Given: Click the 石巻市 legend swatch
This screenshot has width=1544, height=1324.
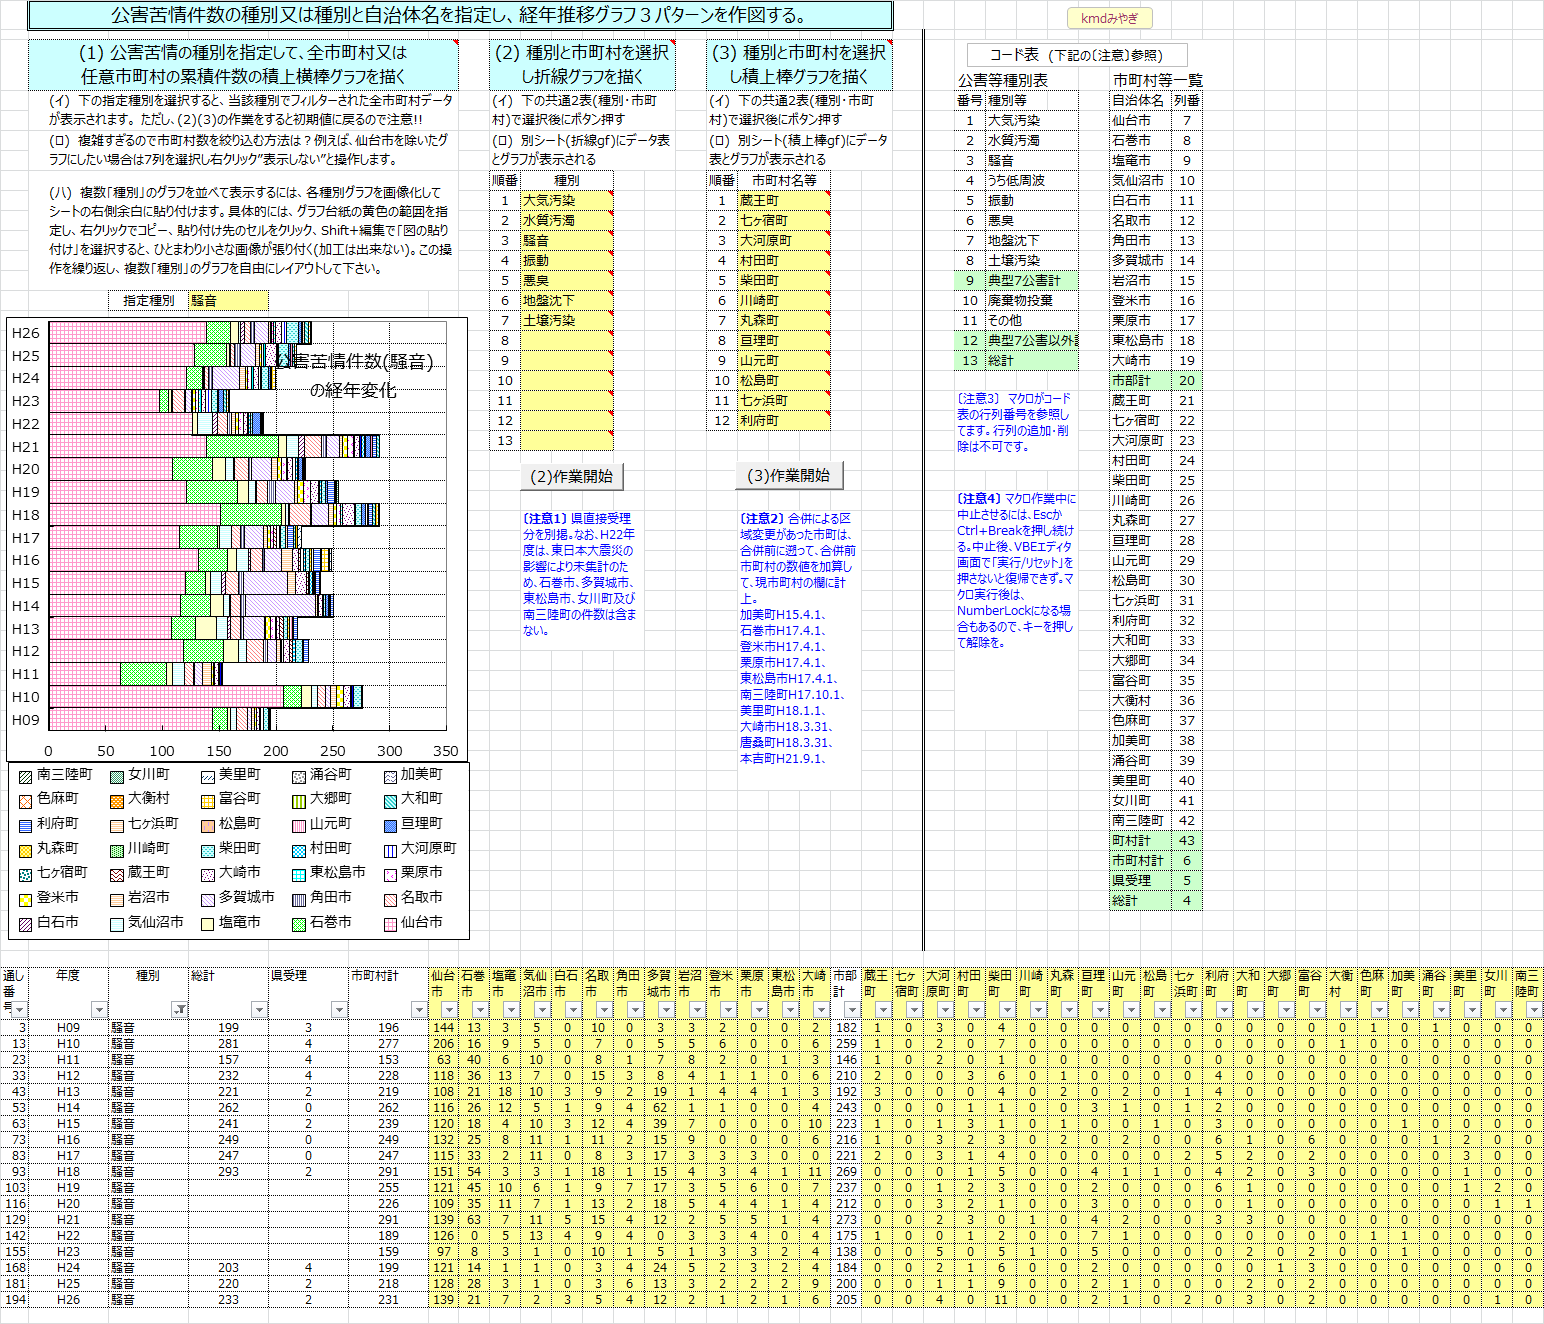Looking at the screenshot, I should (x=298, y=924).
